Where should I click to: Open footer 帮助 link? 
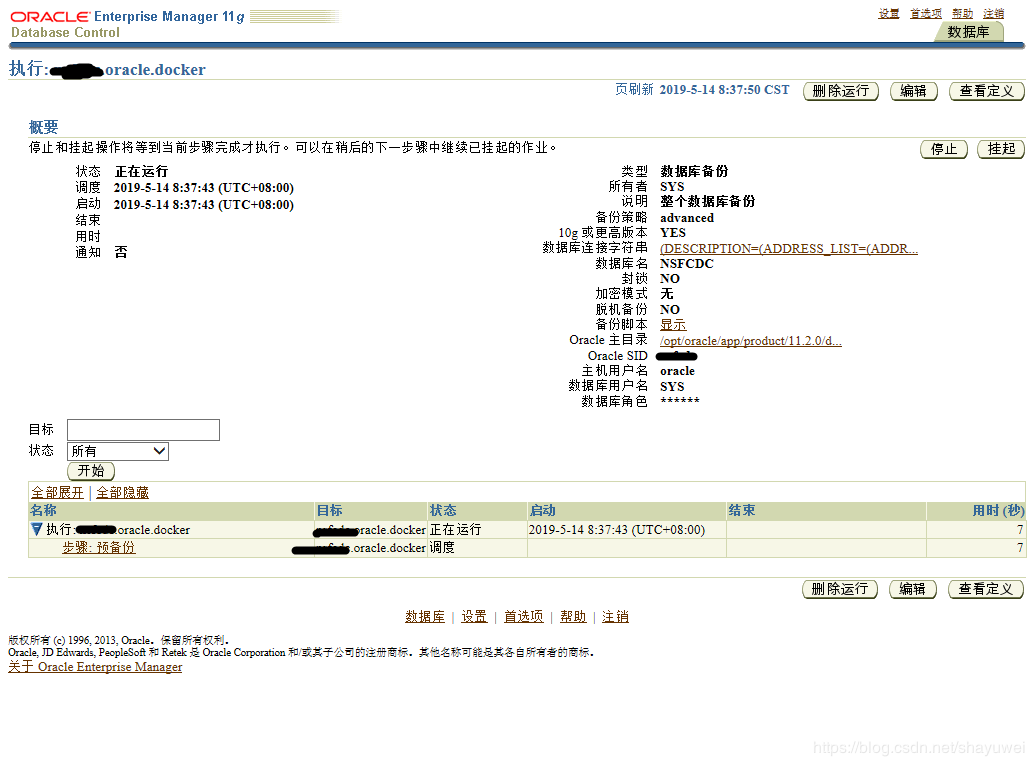click(x=573, y=616)
